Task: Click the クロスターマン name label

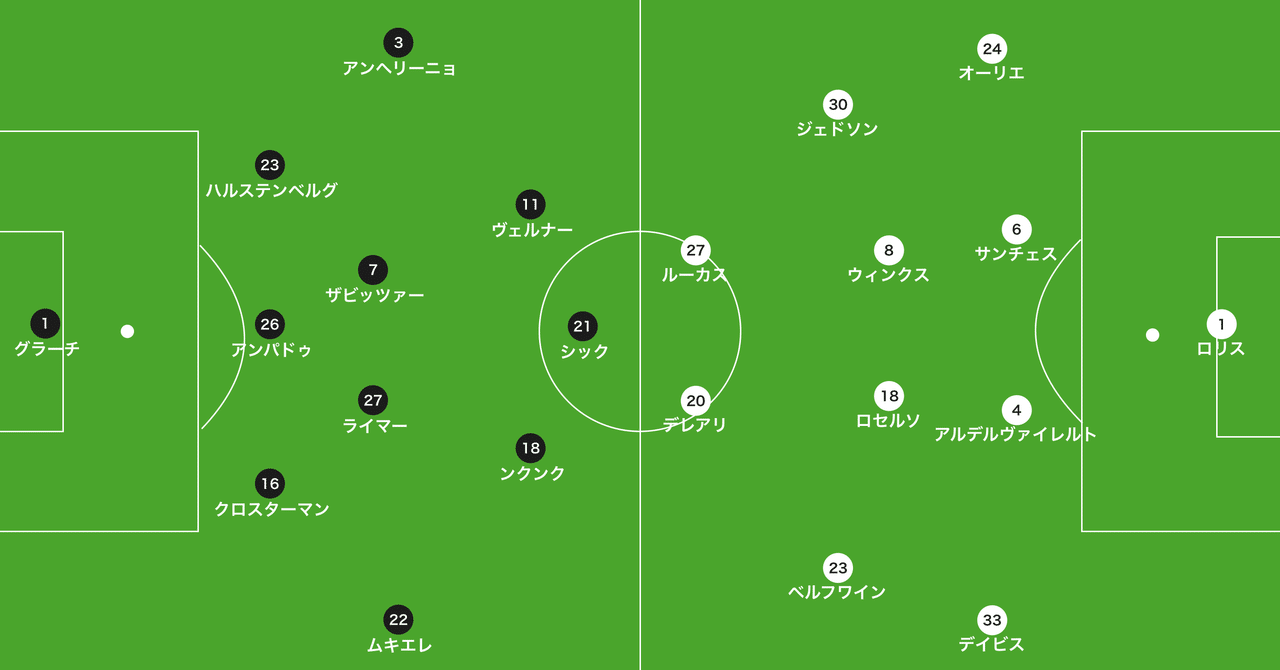Action: tap(272, 509)
